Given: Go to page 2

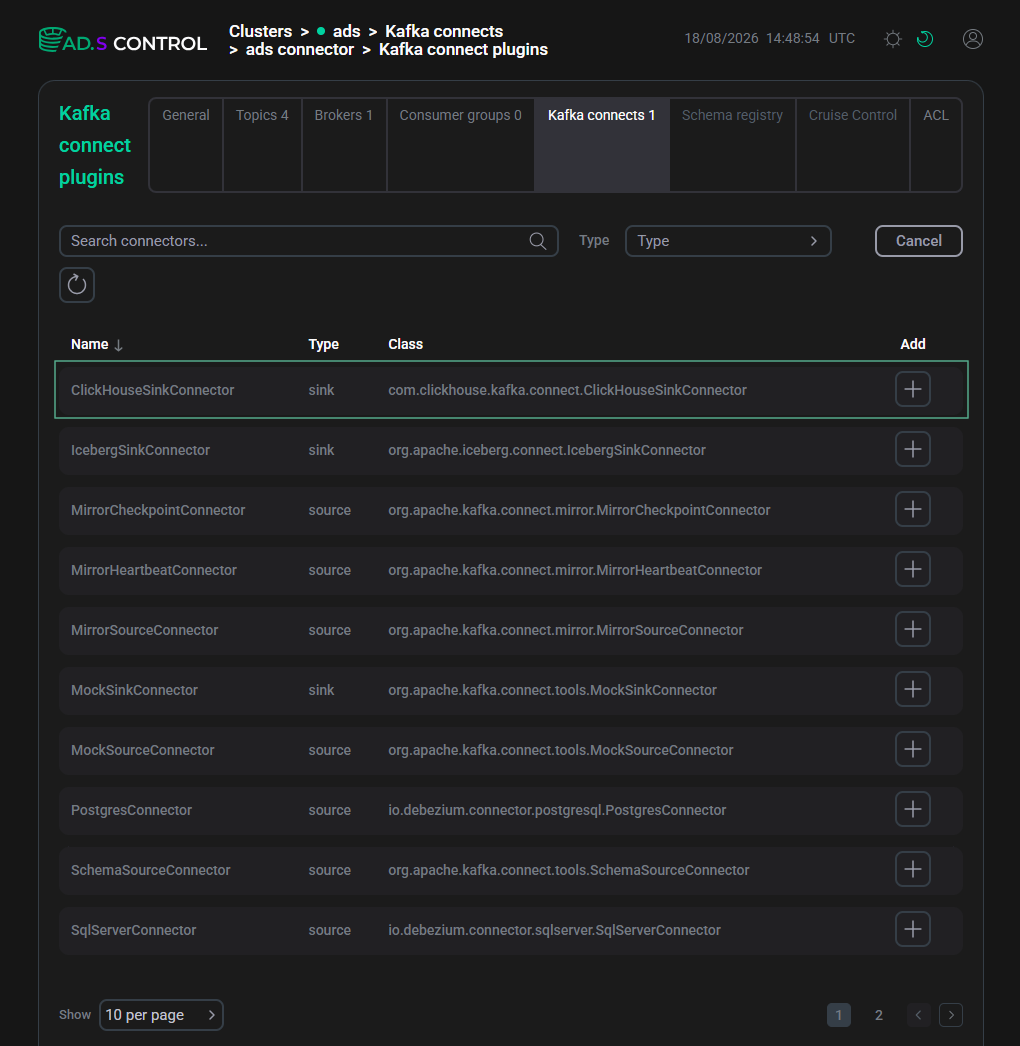Looking at the screenshot, I should pos(879,1015).
